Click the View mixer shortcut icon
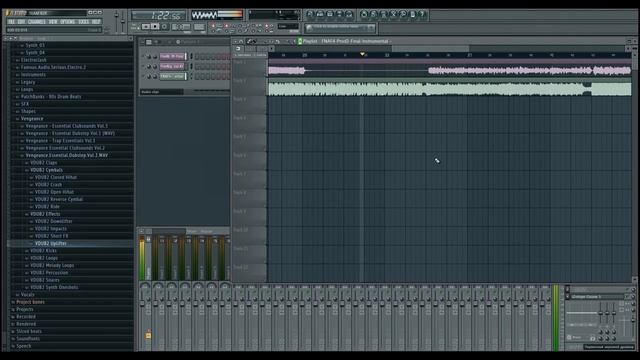This screenshot has width=640, height=360. [x=349, y=15]
